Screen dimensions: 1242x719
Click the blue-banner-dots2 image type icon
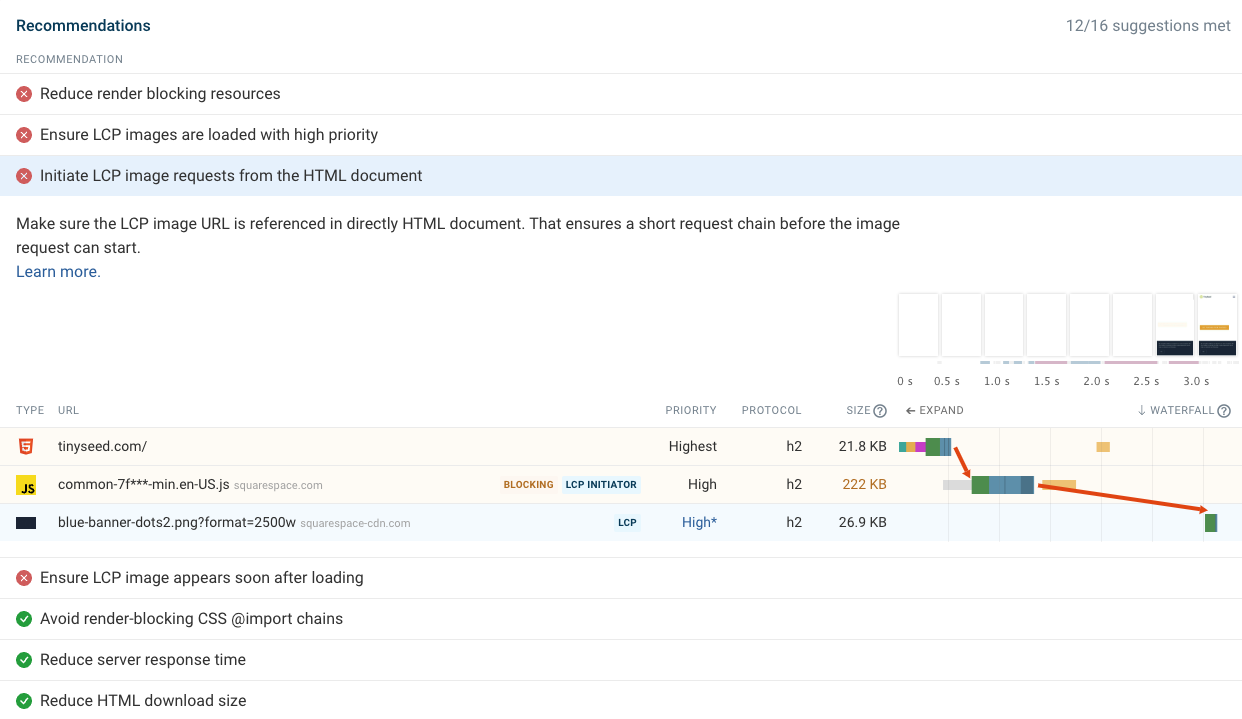pyautogui.click(x=26, y=523)
